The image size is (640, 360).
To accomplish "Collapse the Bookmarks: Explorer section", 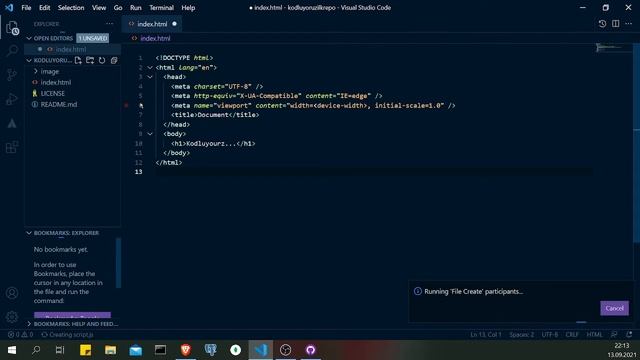I will click(x=29, y=233).
